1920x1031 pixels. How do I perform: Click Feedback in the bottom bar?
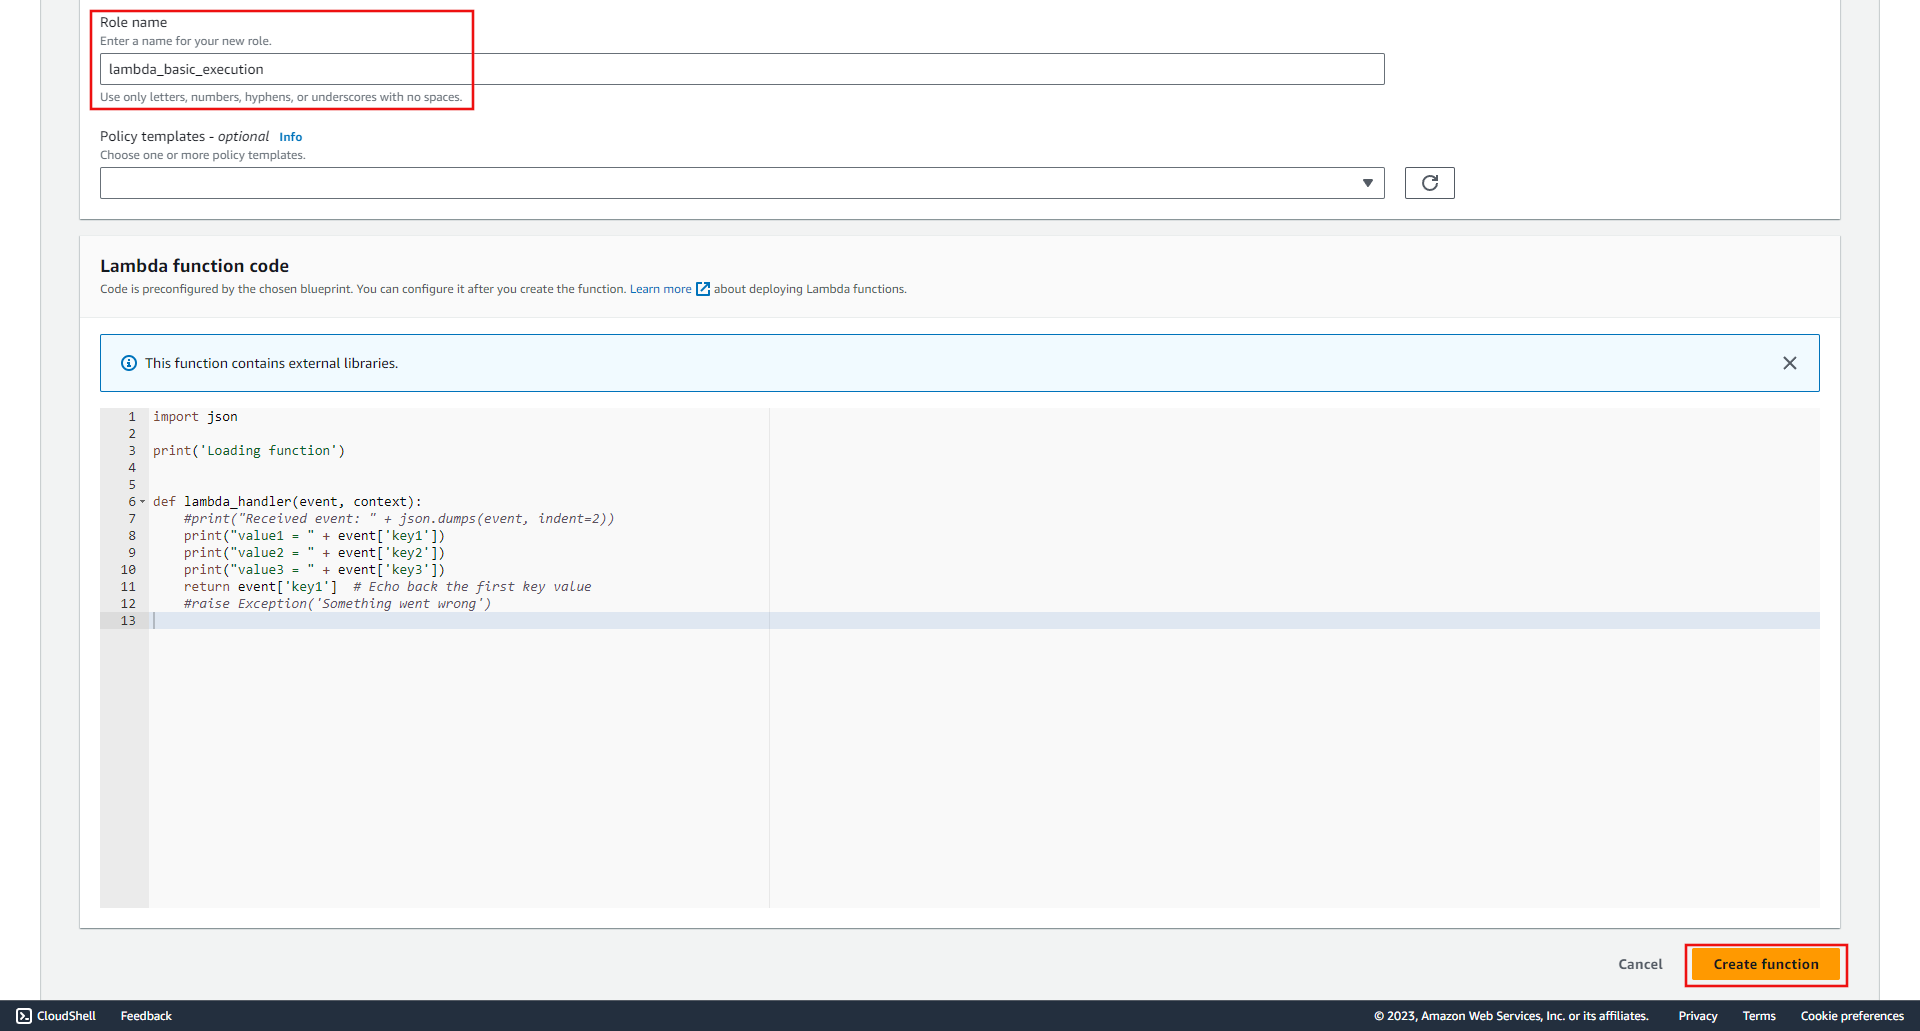coord(145,1015)
